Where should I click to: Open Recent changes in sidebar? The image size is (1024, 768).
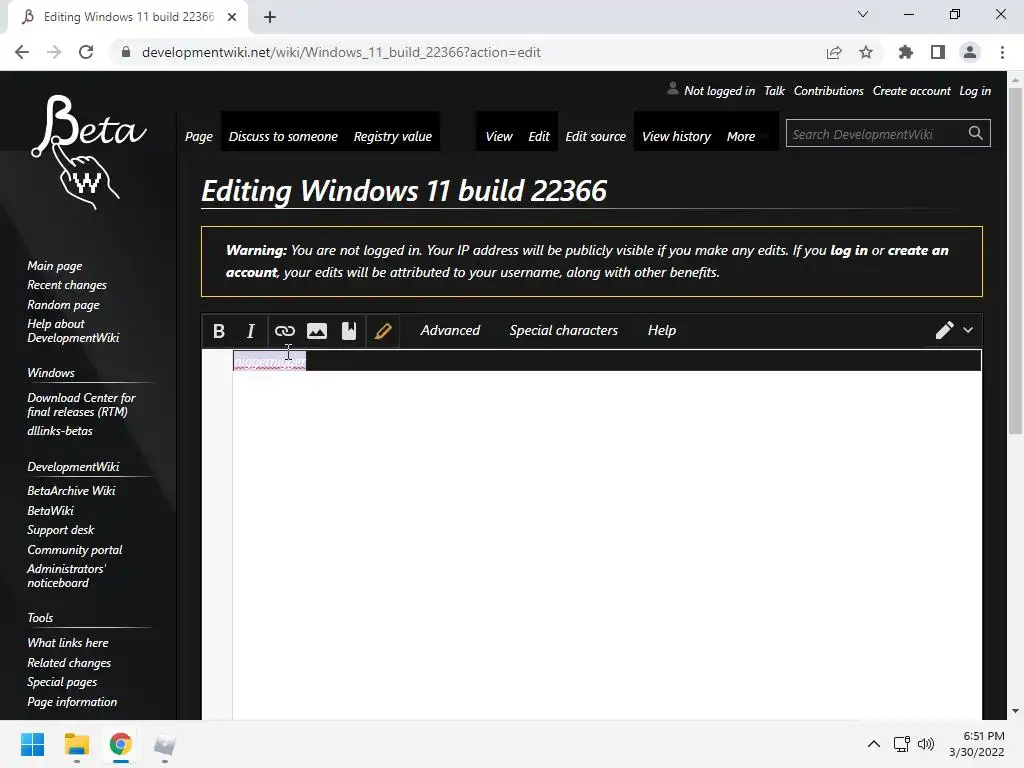[x=67, y=285]
